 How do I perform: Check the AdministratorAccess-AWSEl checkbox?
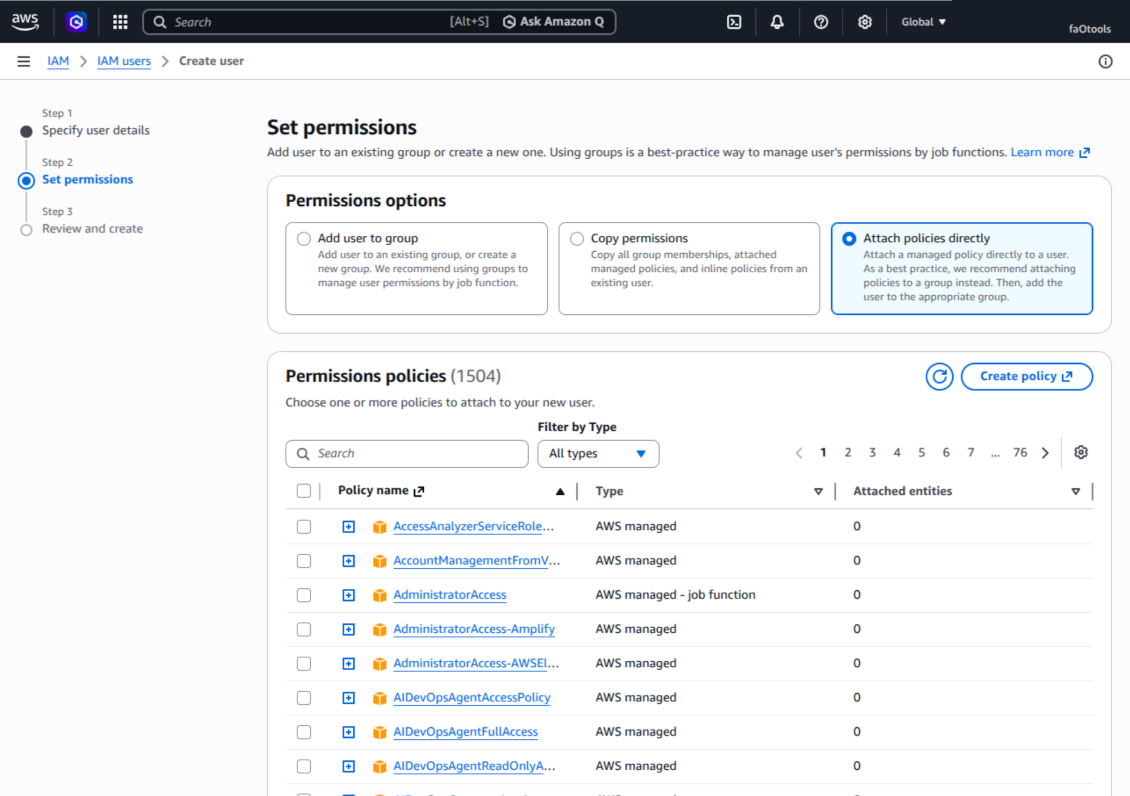[304, 663]
